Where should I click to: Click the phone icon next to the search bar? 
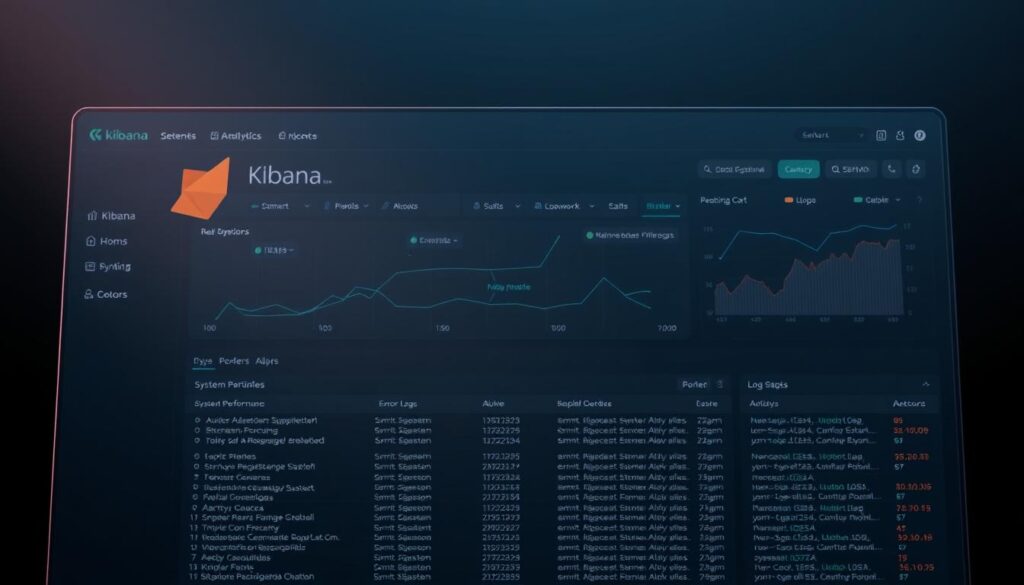pos(890,169)
